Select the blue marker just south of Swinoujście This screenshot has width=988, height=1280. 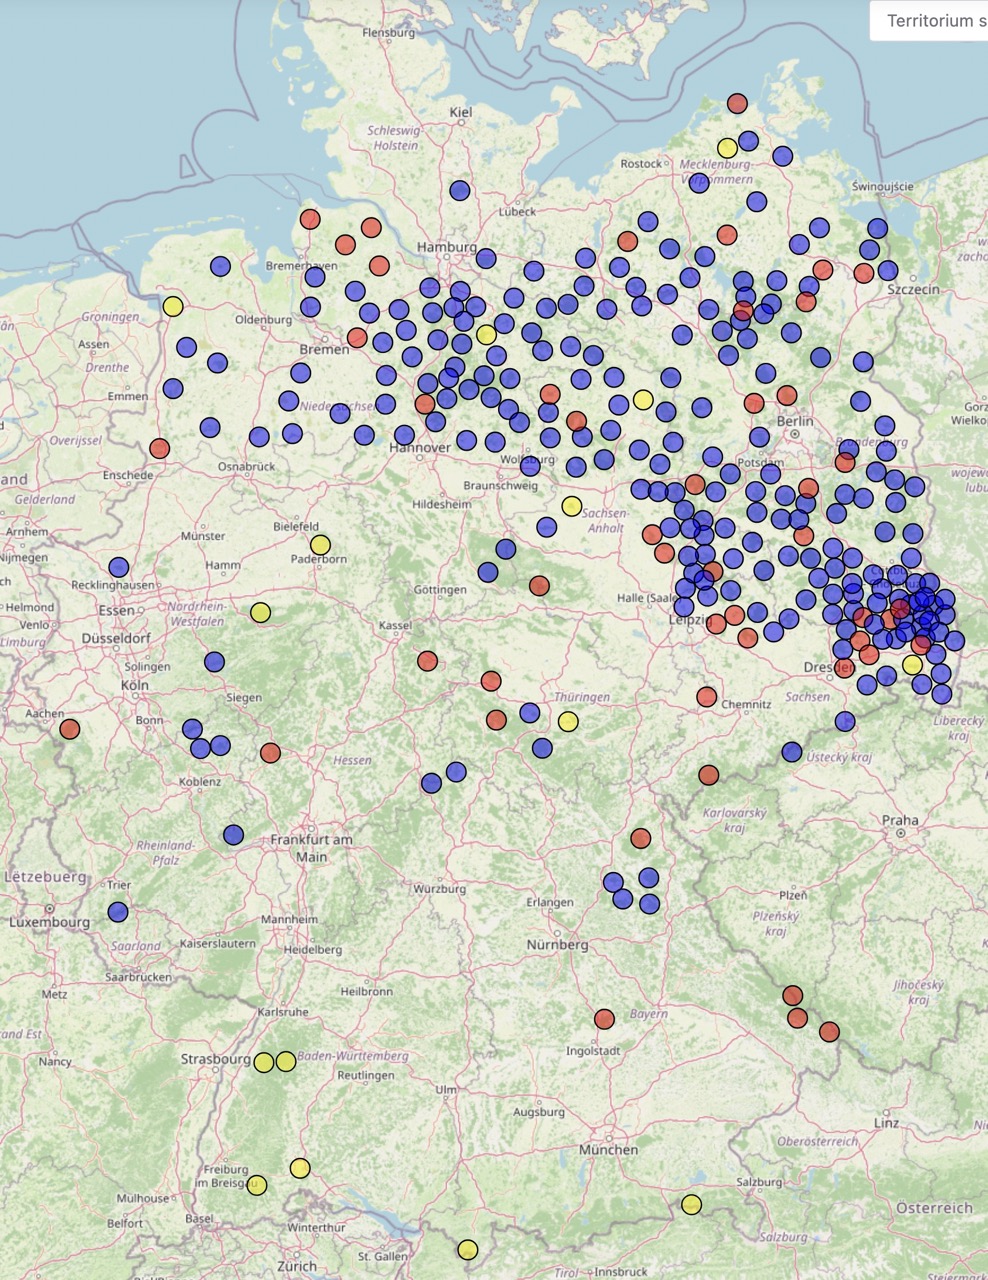pos(877,228)
